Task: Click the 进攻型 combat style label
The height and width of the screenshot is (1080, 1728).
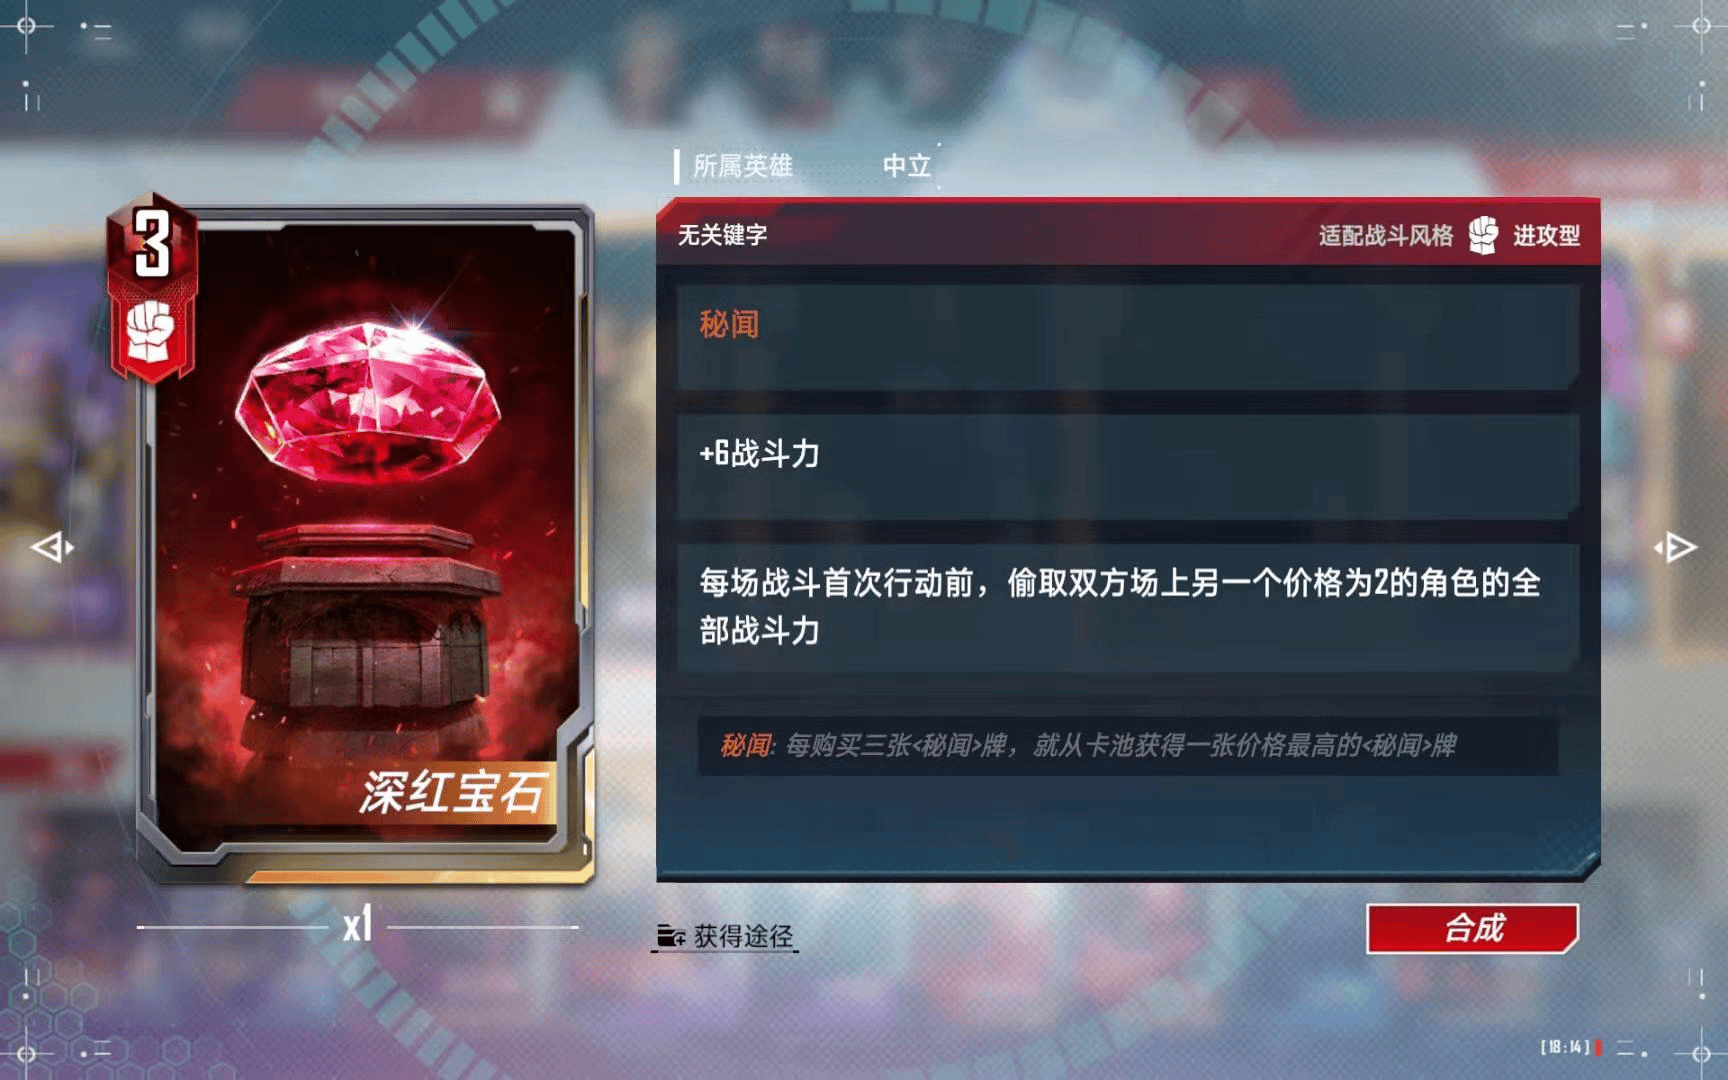Action: 1546,236
